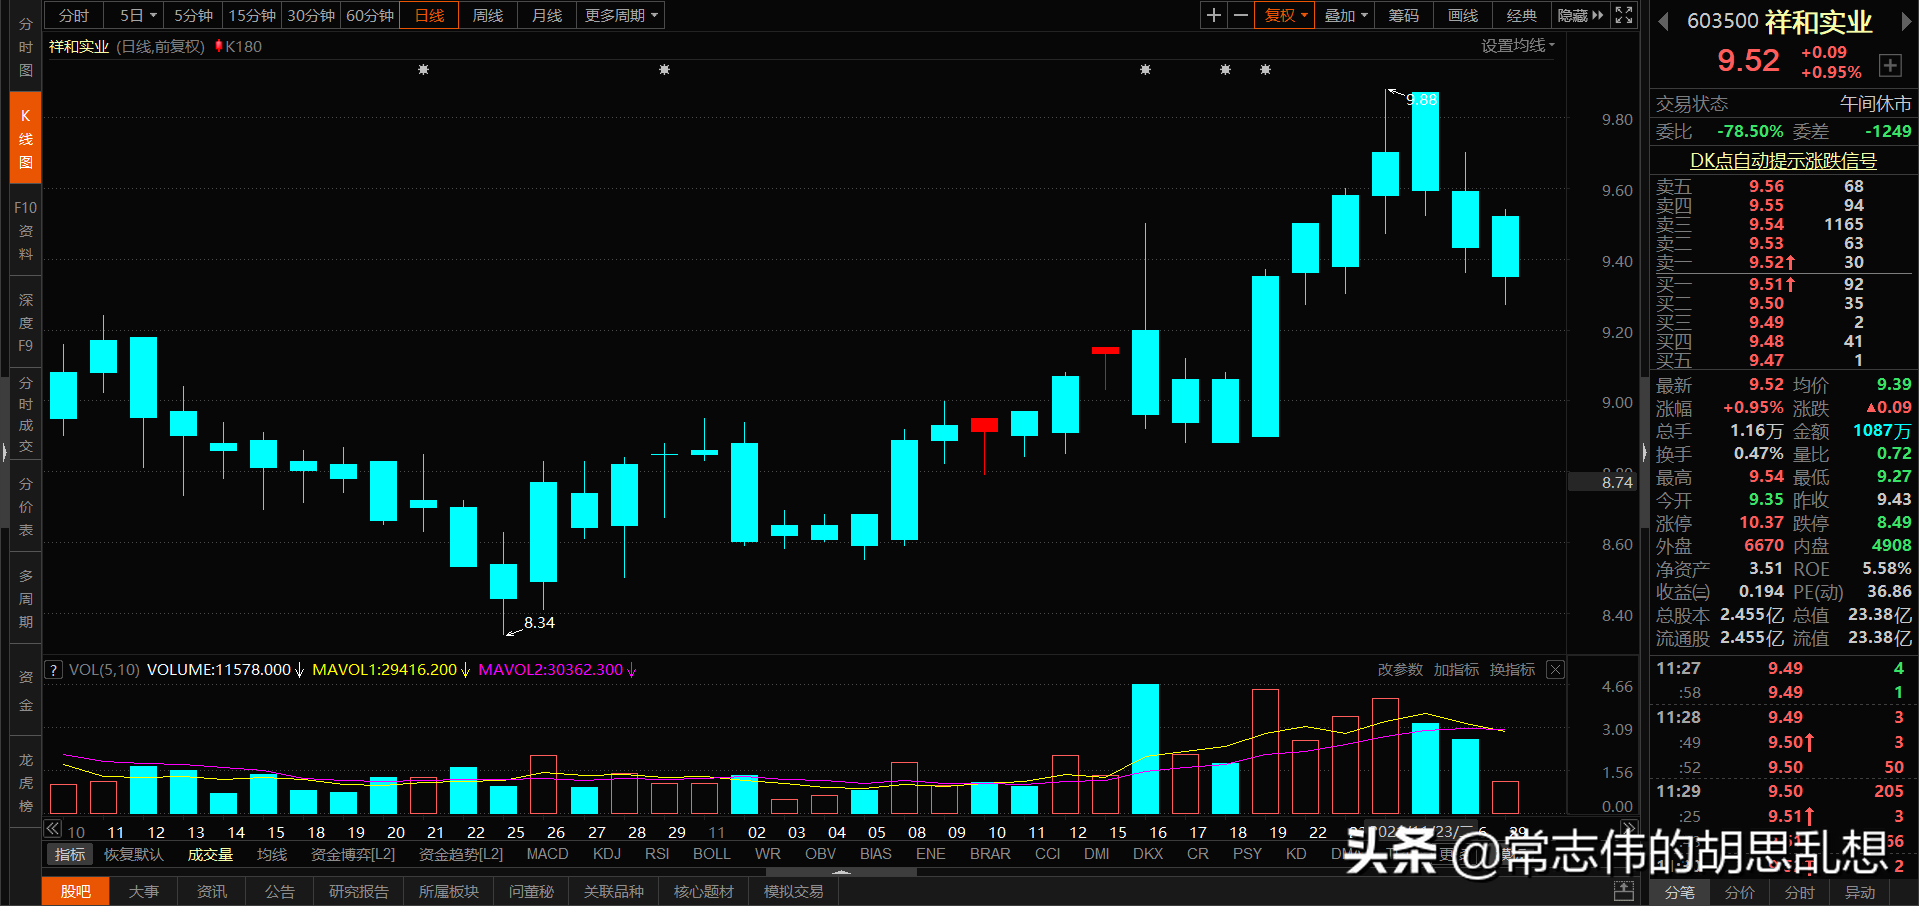Click the 换指标 button
Screen dimensions: 1919x906
pos(1511,669)
